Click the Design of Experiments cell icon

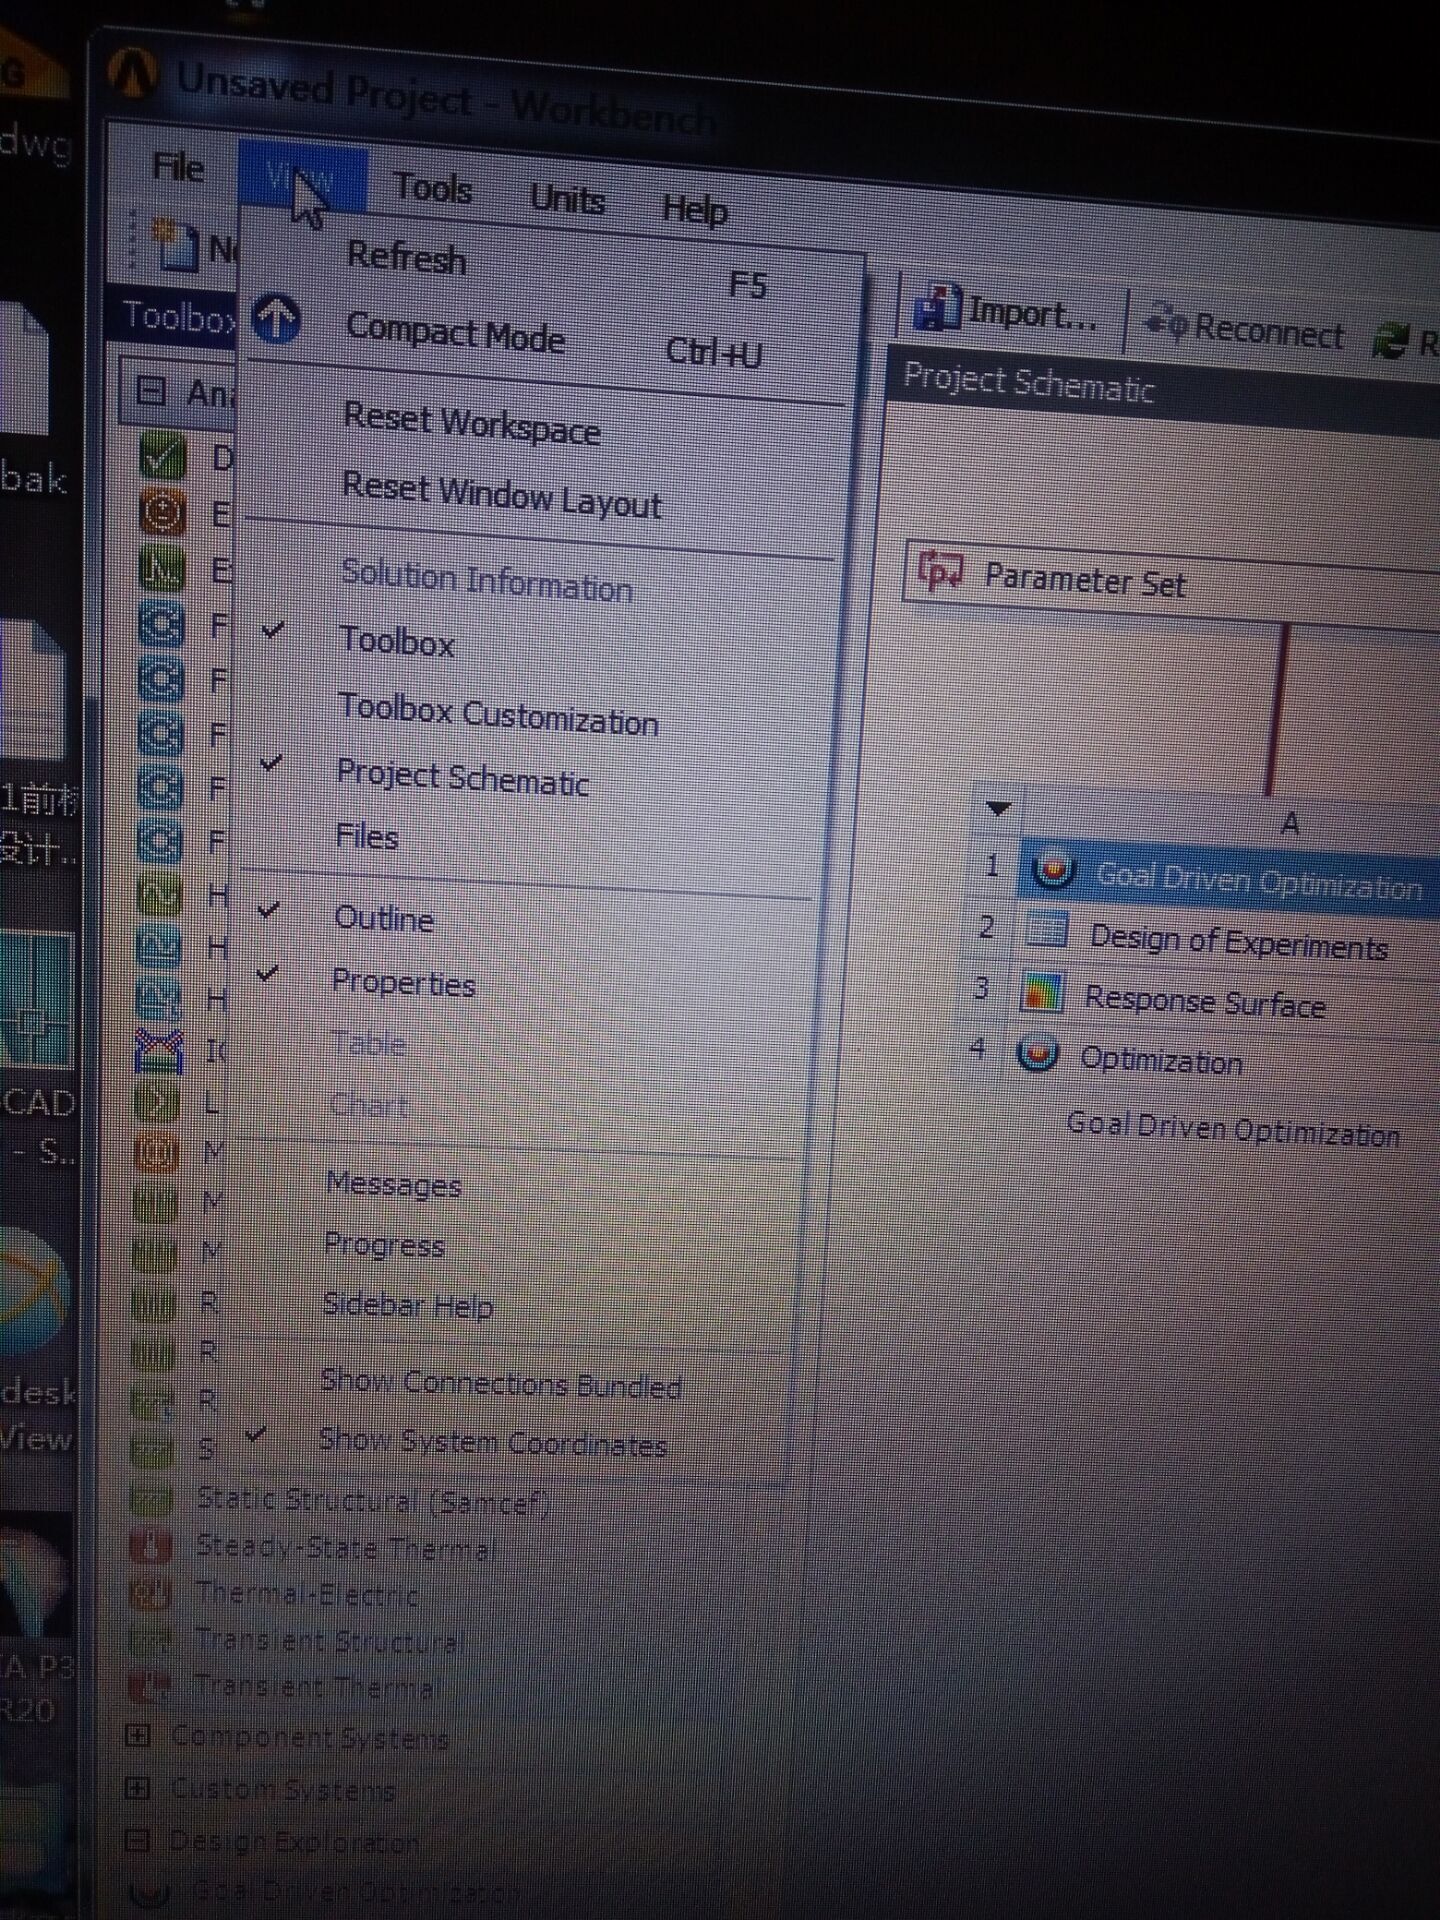pyautogui.click(x=1046, y=932)
